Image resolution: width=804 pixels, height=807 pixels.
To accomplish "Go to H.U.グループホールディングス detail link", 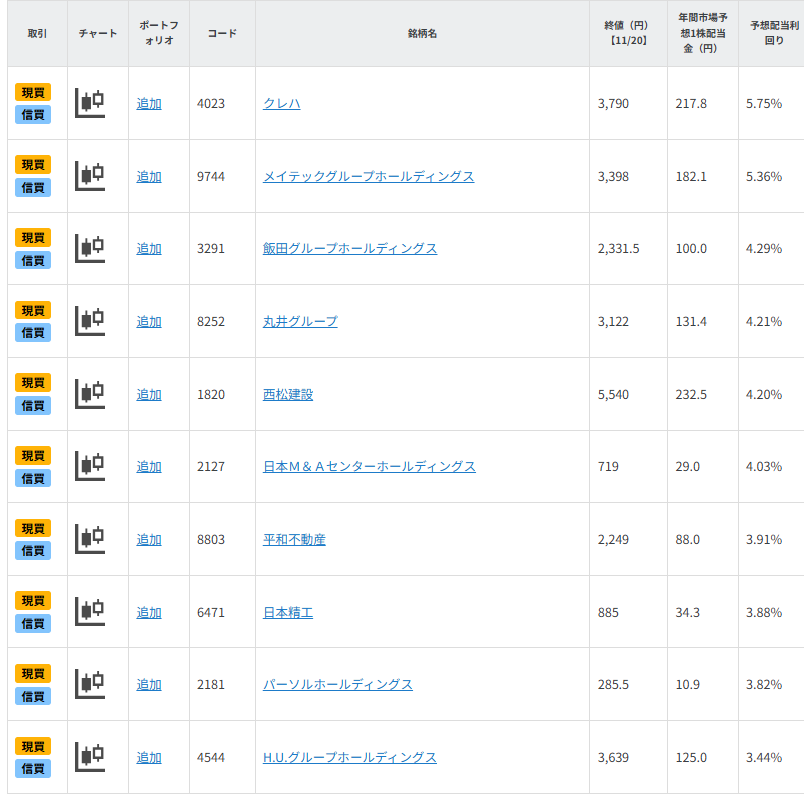I will 350,757.
